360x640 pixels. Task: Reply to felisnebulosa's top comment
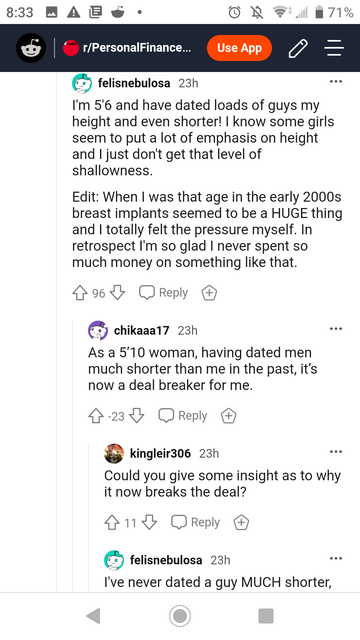(163, 293)
